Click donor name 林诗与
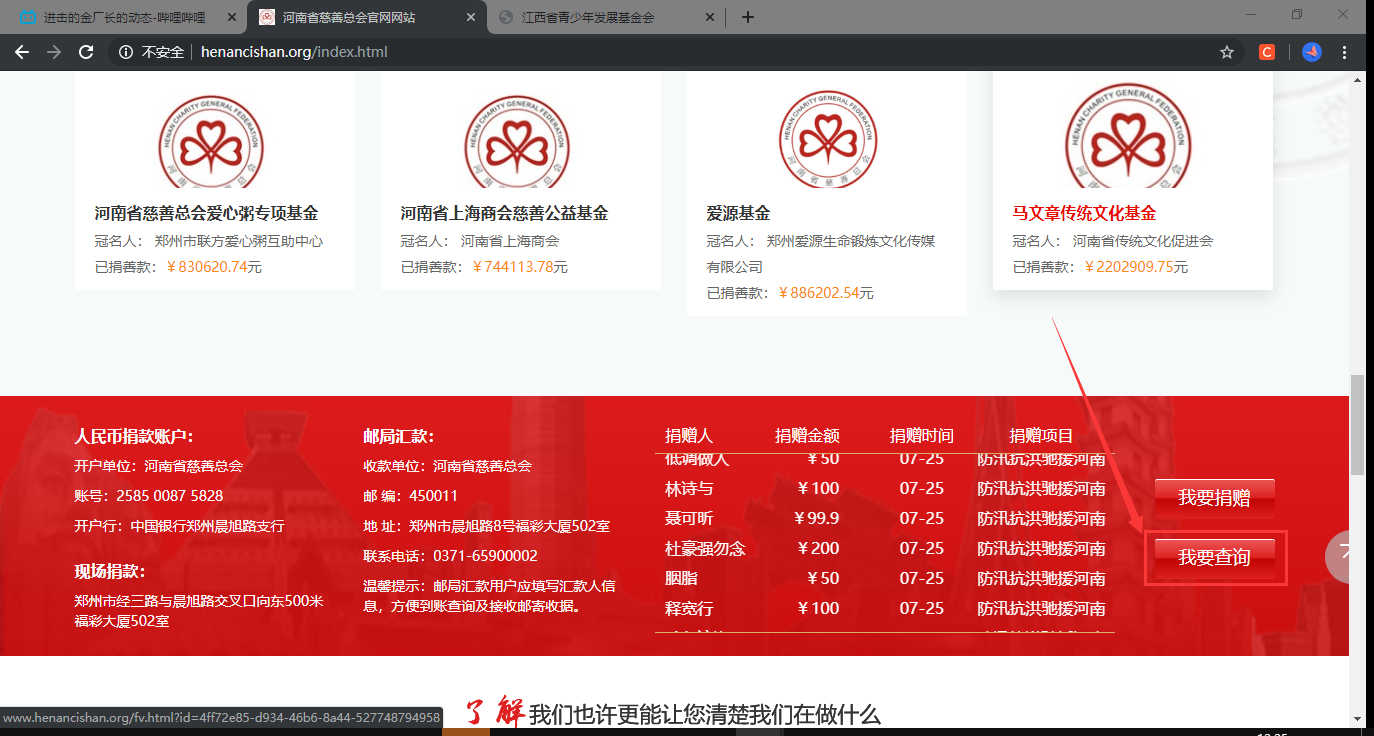This screenshot has width=1374, height=736. coord(689,489)
